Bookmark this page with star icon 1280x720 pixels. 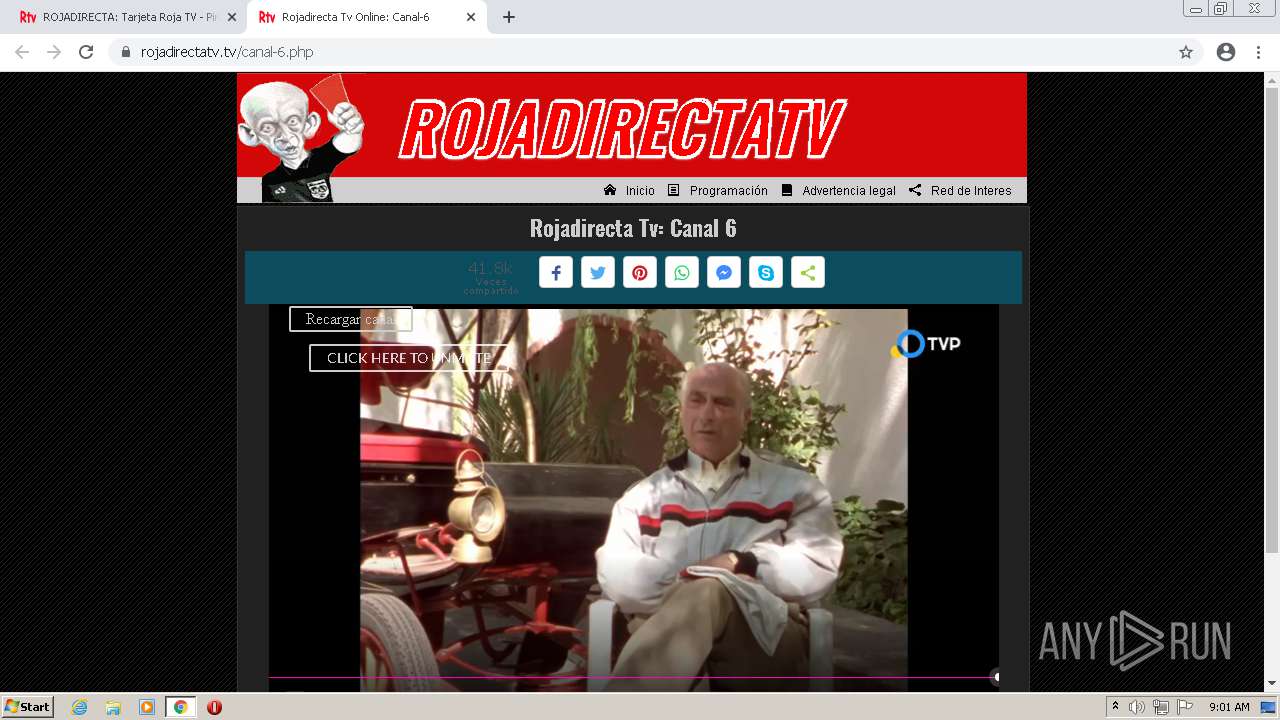[x=1186, y=52]
